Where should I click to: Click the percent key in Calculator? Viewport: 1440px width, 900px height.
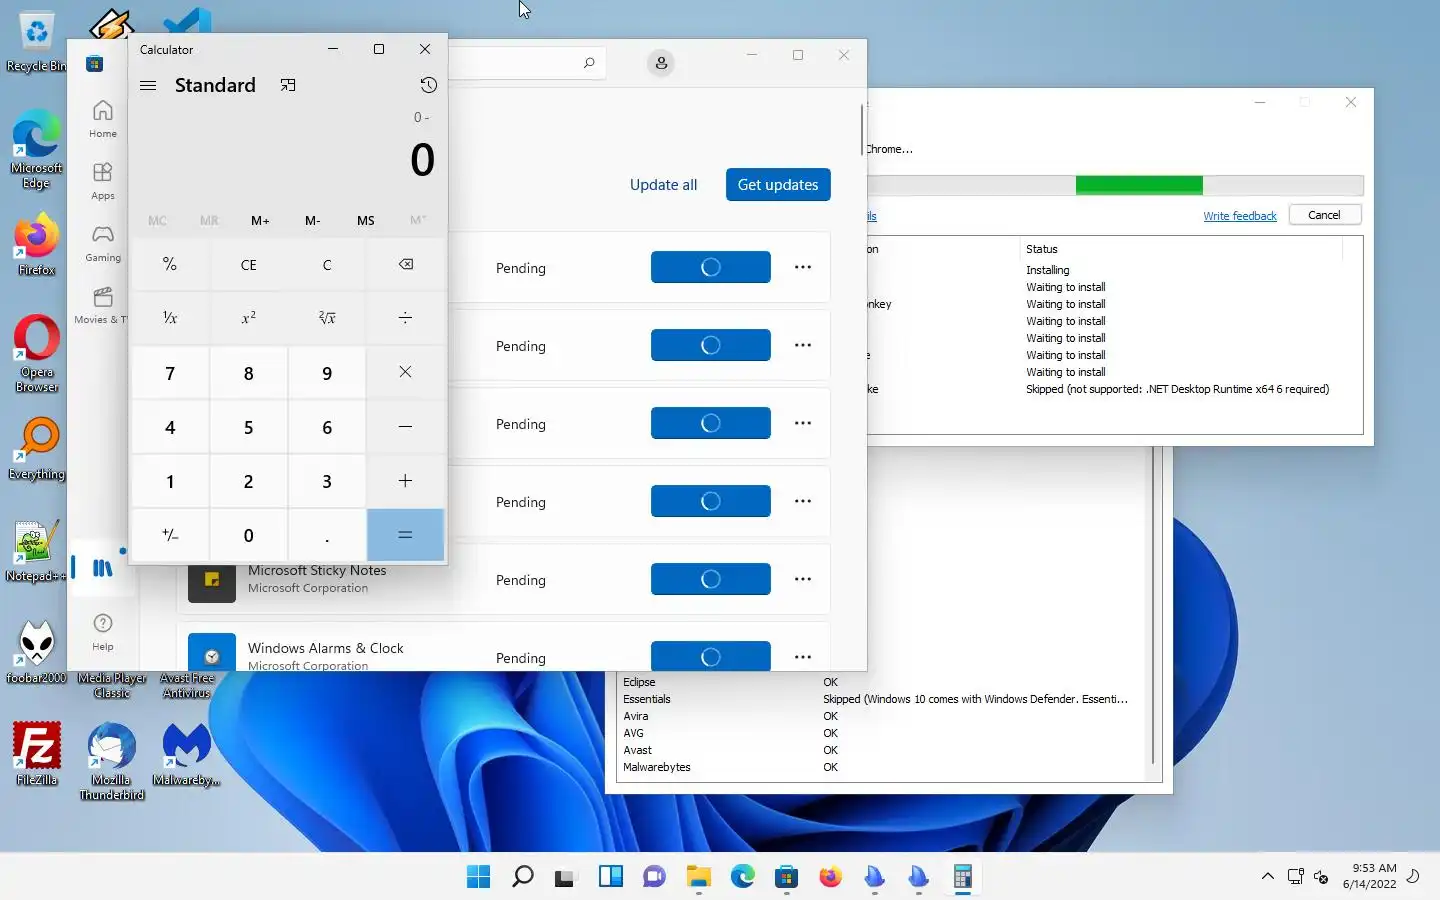[x=170, y=265]
